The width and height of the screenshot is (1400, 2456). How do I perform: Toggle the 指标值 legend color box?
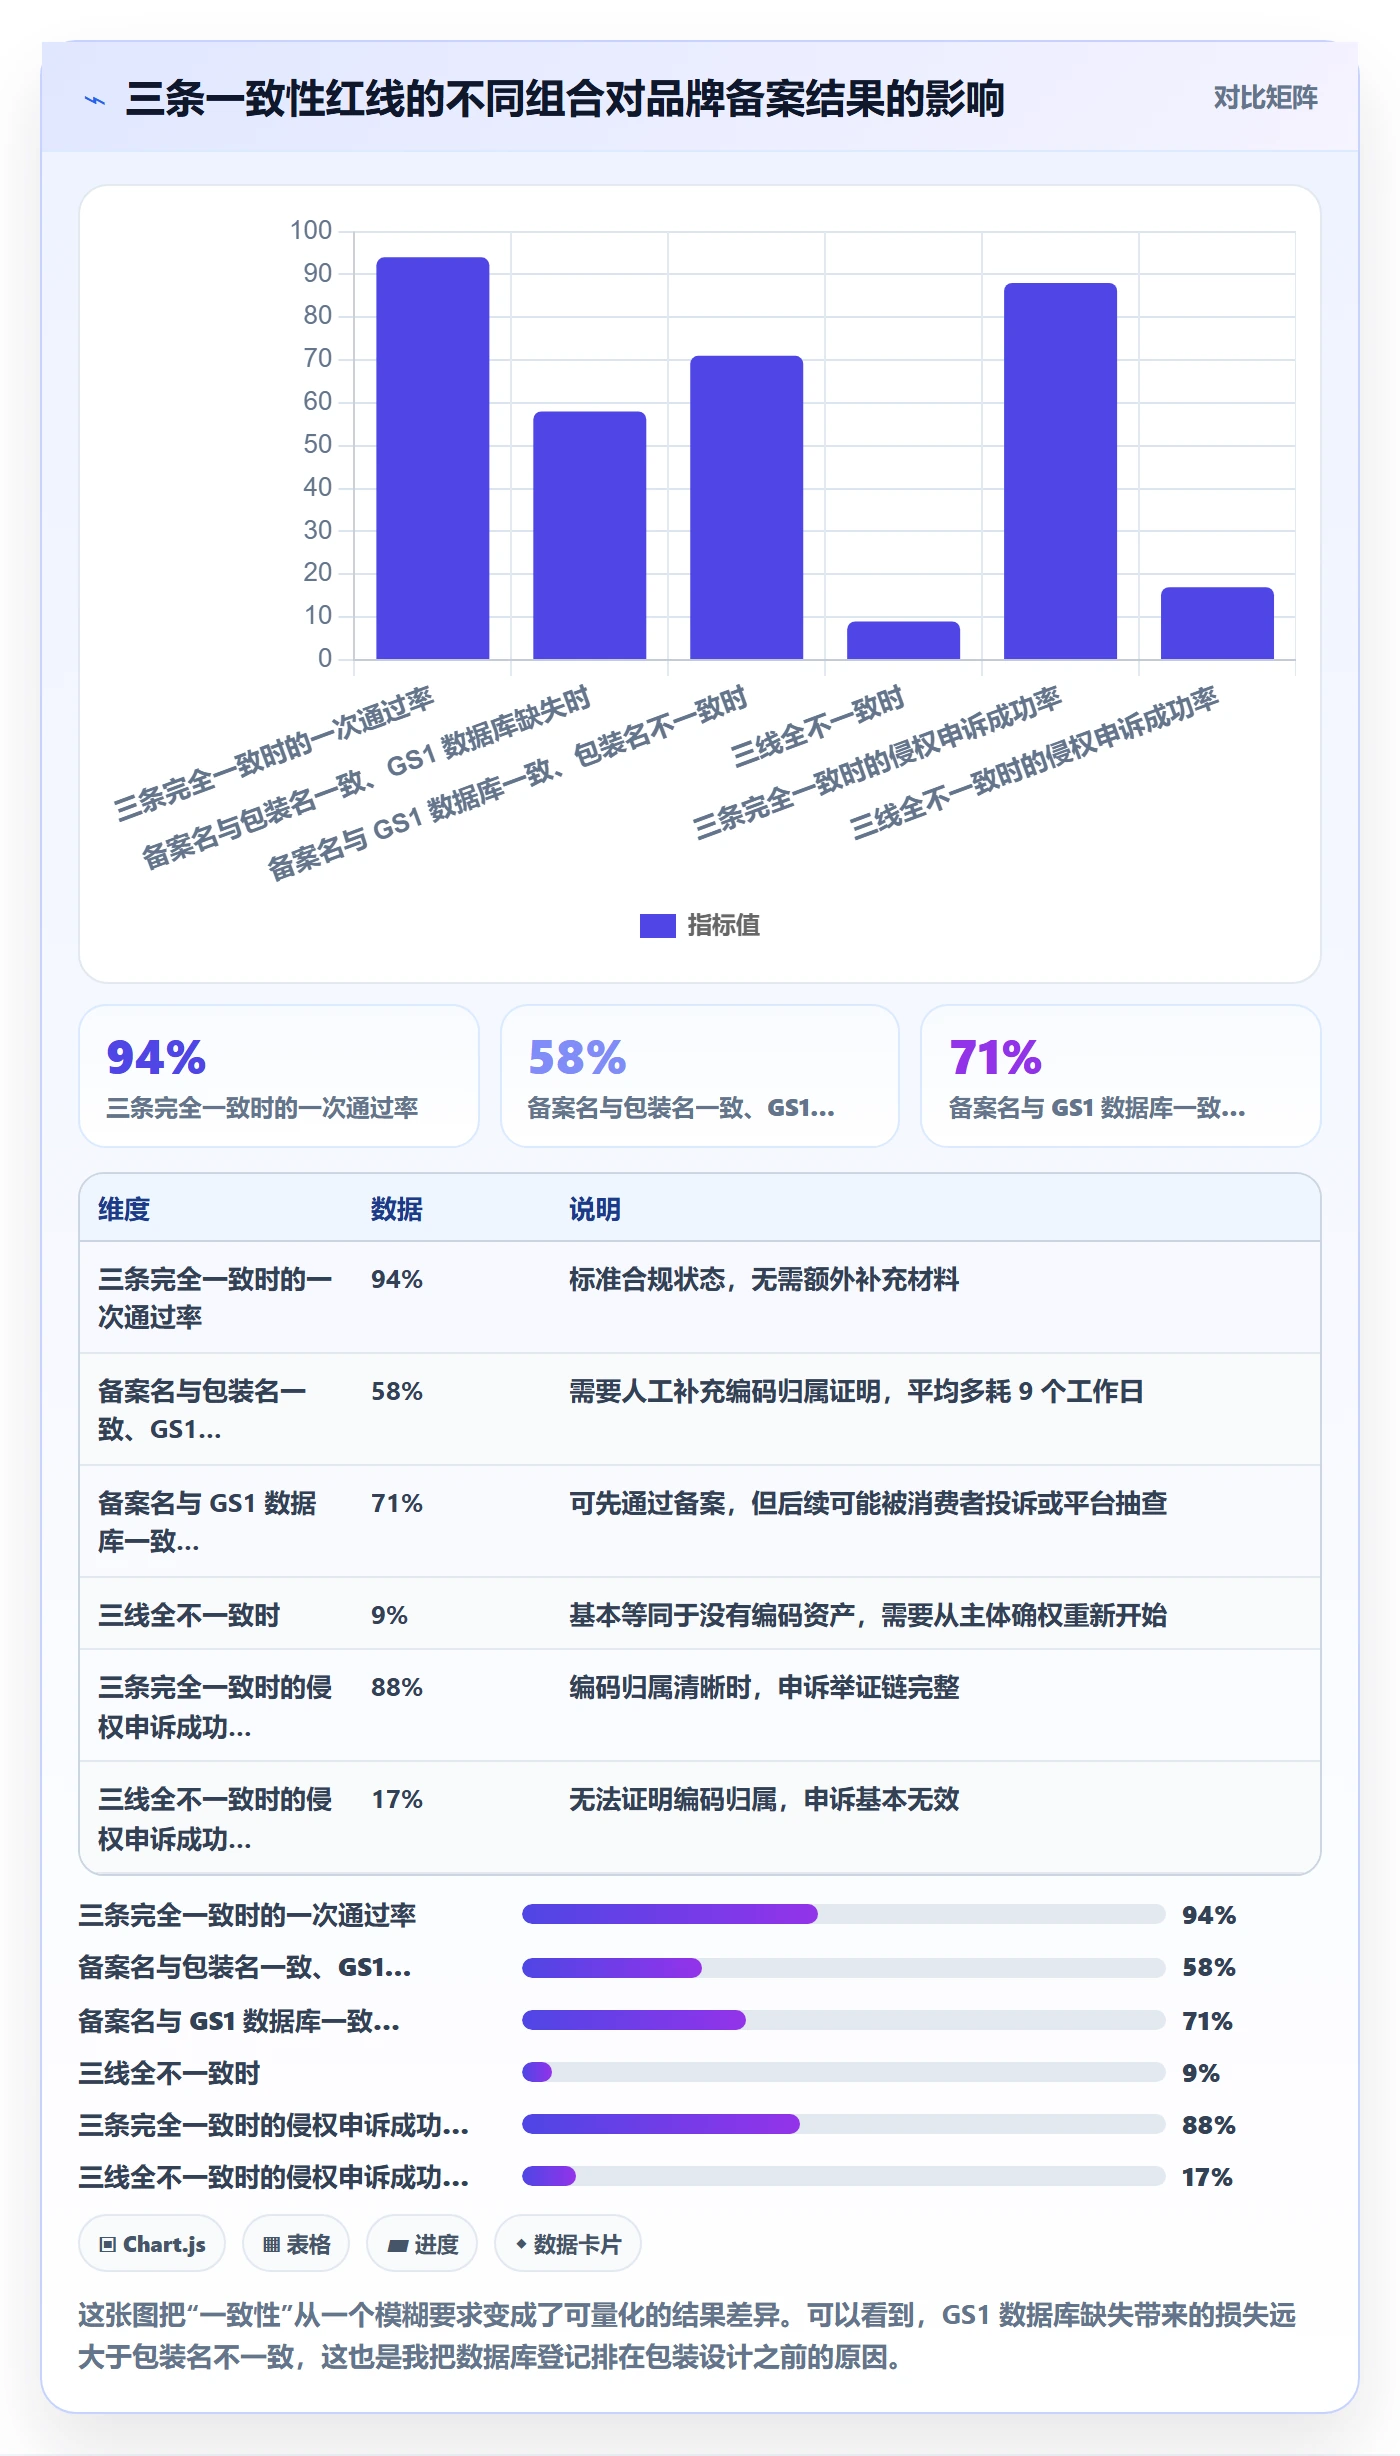pyautogui.click(x=657, y=926)
